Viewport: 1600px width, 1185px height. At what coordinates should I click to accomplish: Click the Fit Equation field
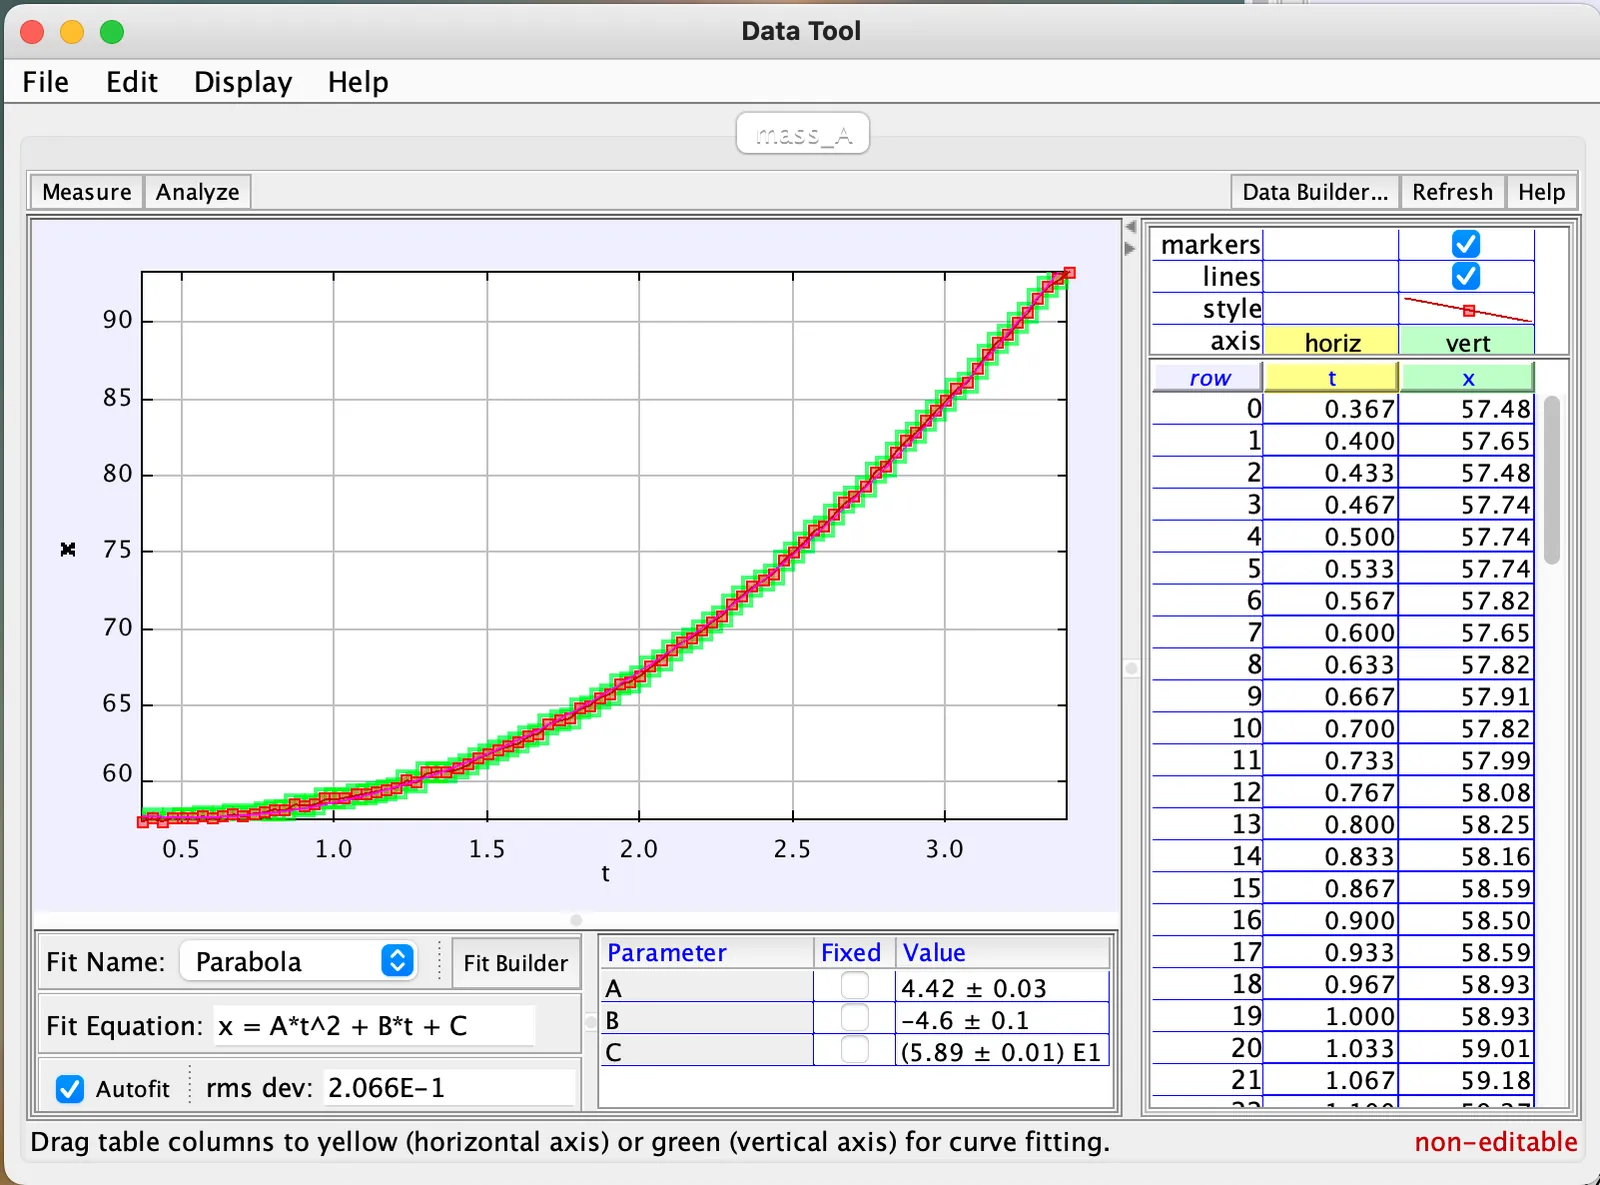(x=374, y=1026)
